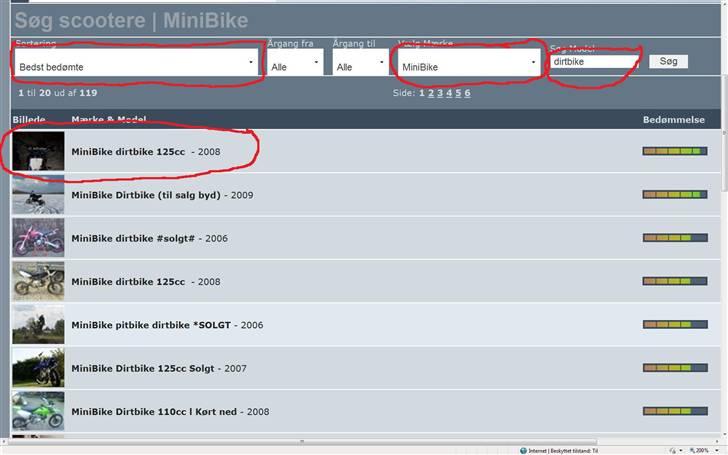Click rating bar of the first MiniBike listing
728x455 pixels.
(x=673, y=152)
